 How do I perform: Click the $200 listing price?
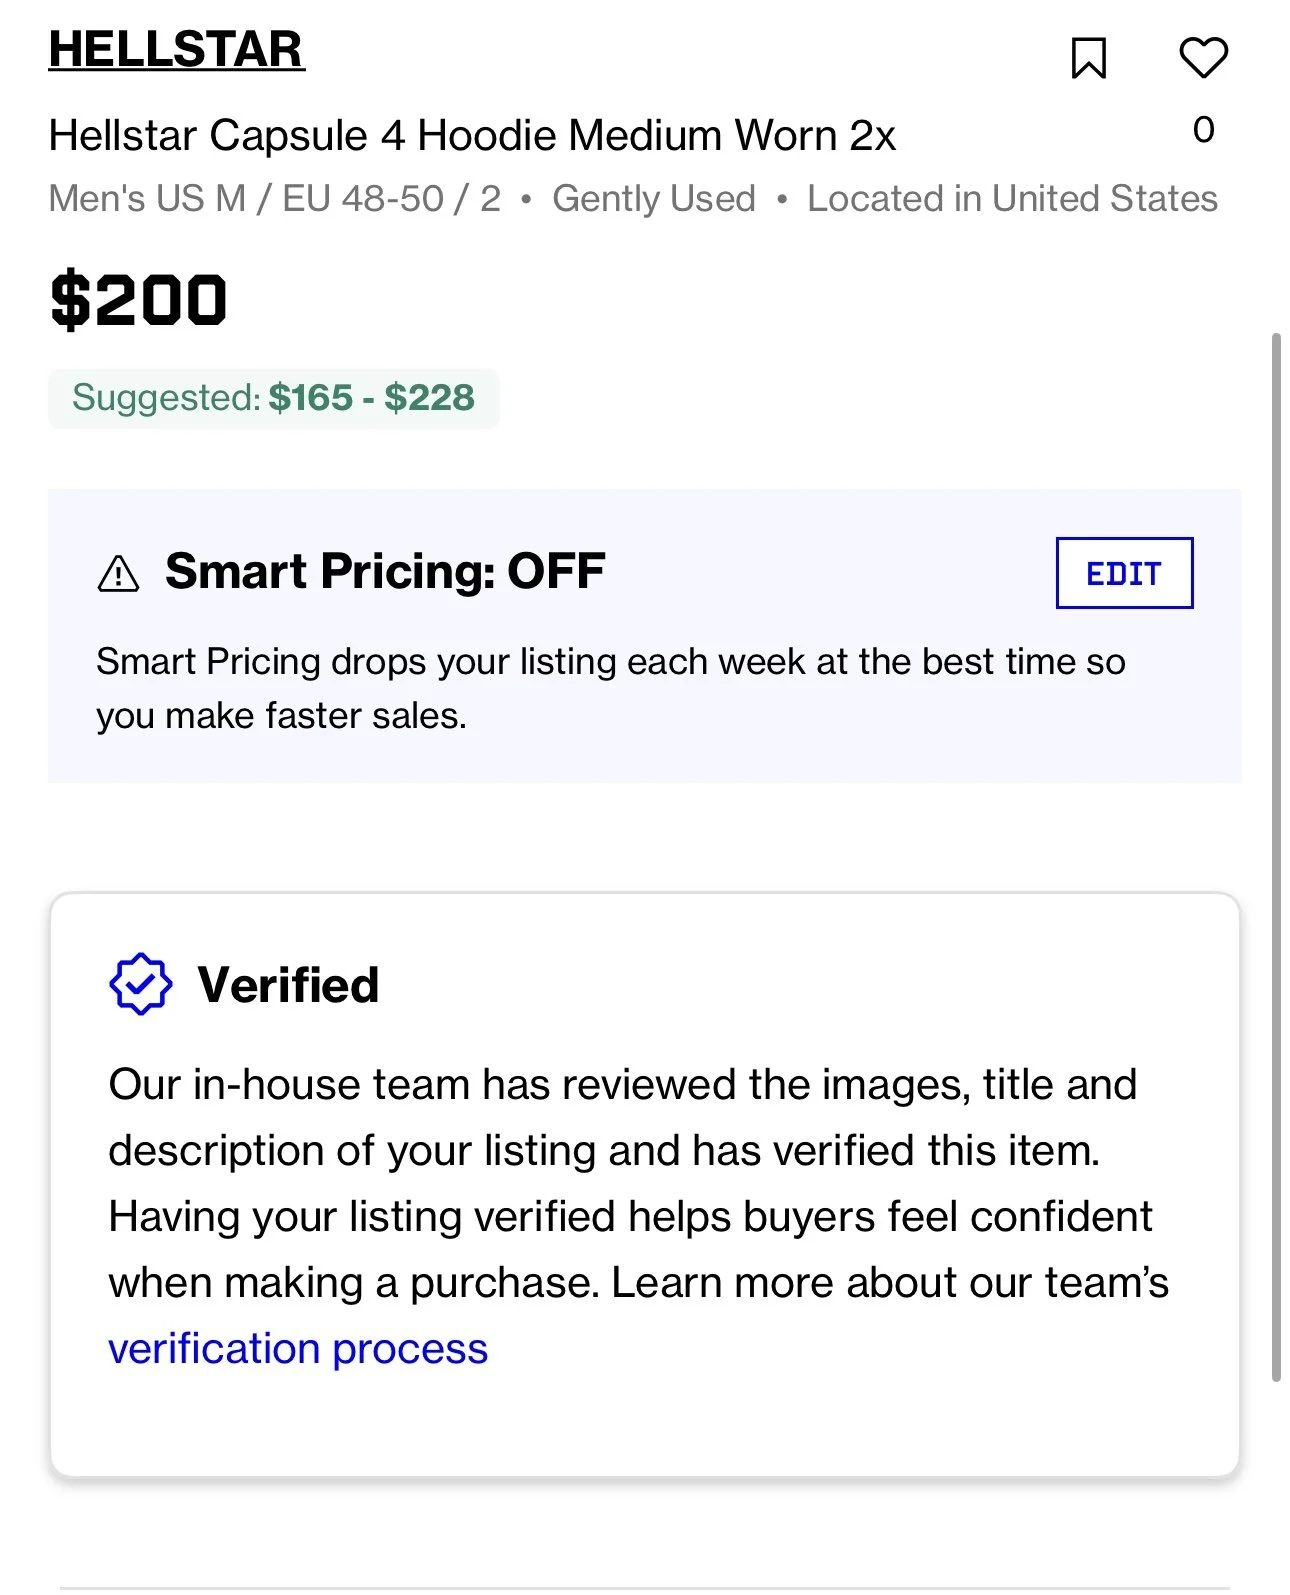pos(139,300)
